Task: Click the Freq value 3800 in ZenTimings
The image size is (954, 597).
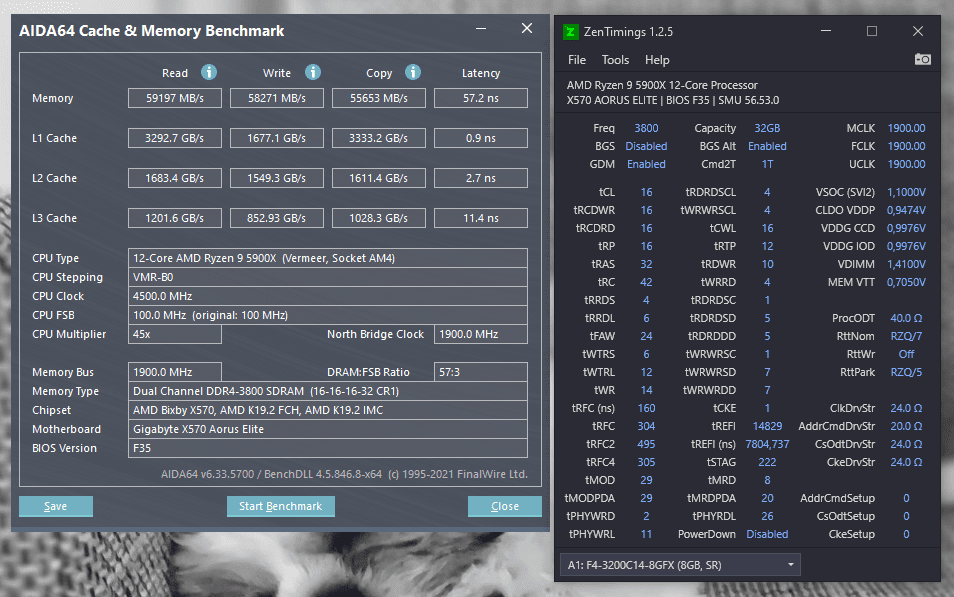Action: coord(646,128)
